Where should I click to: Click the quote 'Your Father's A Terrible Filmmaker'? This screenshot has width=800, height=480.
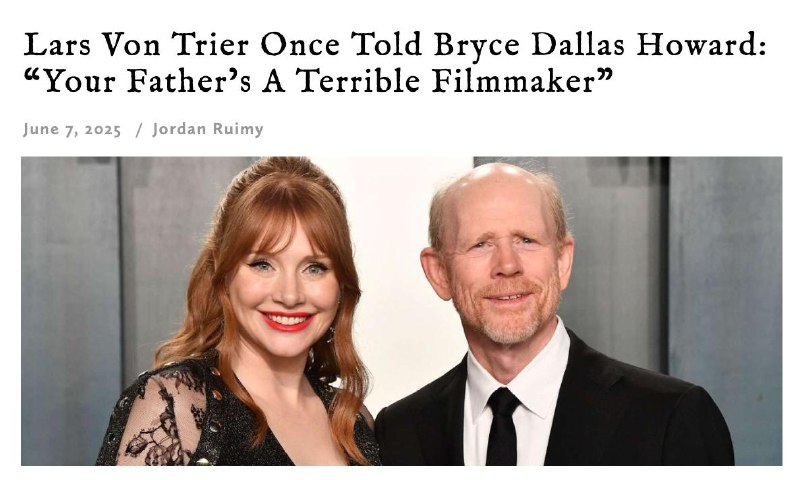pos(318,82)
